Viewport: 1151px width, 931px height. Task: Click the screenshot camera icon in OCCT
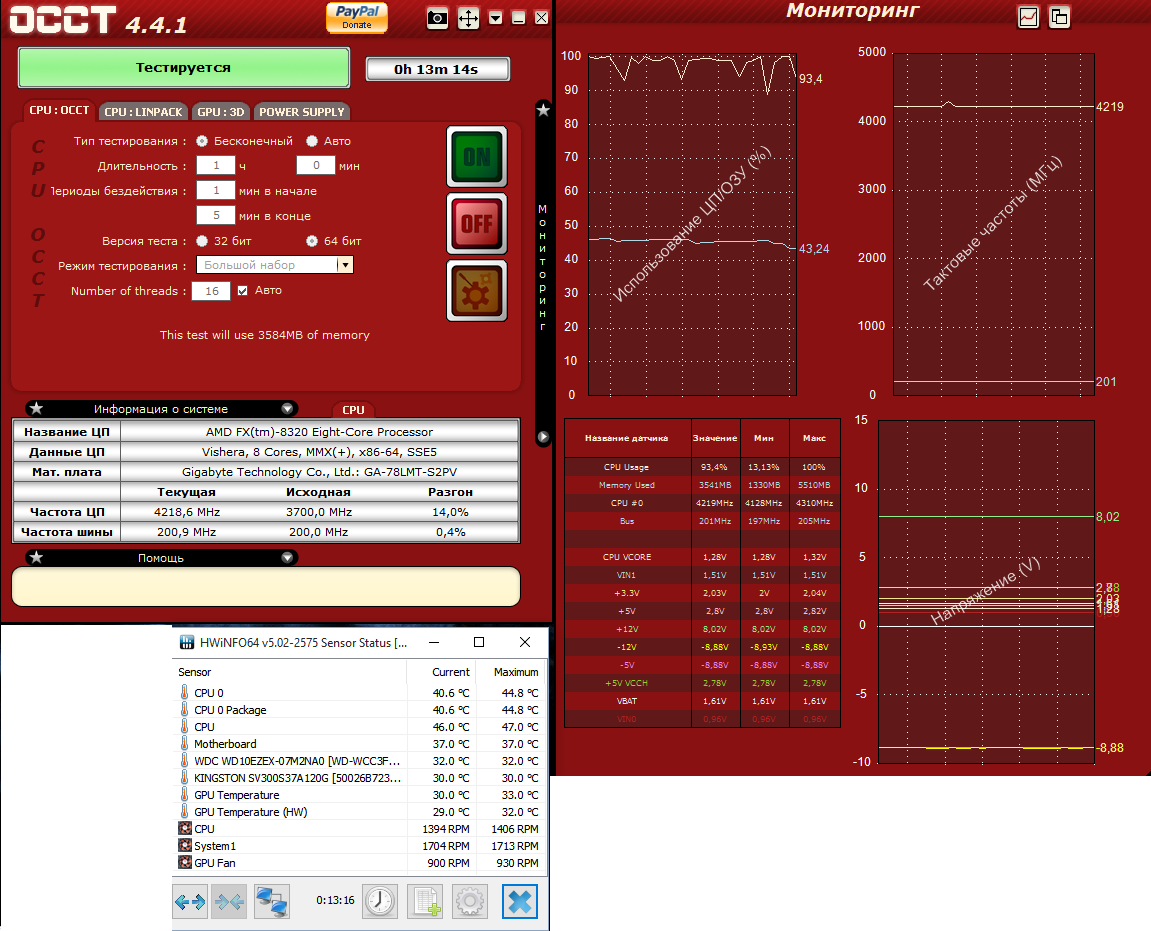(437, 18)
